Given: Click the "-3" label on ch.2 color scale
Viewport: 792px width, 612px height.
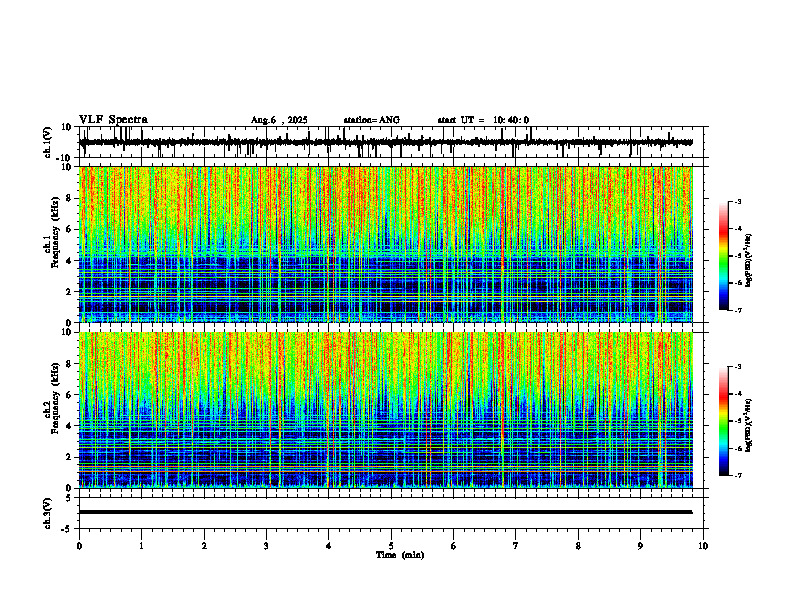Looking at the screenshot, I should 737,367.
